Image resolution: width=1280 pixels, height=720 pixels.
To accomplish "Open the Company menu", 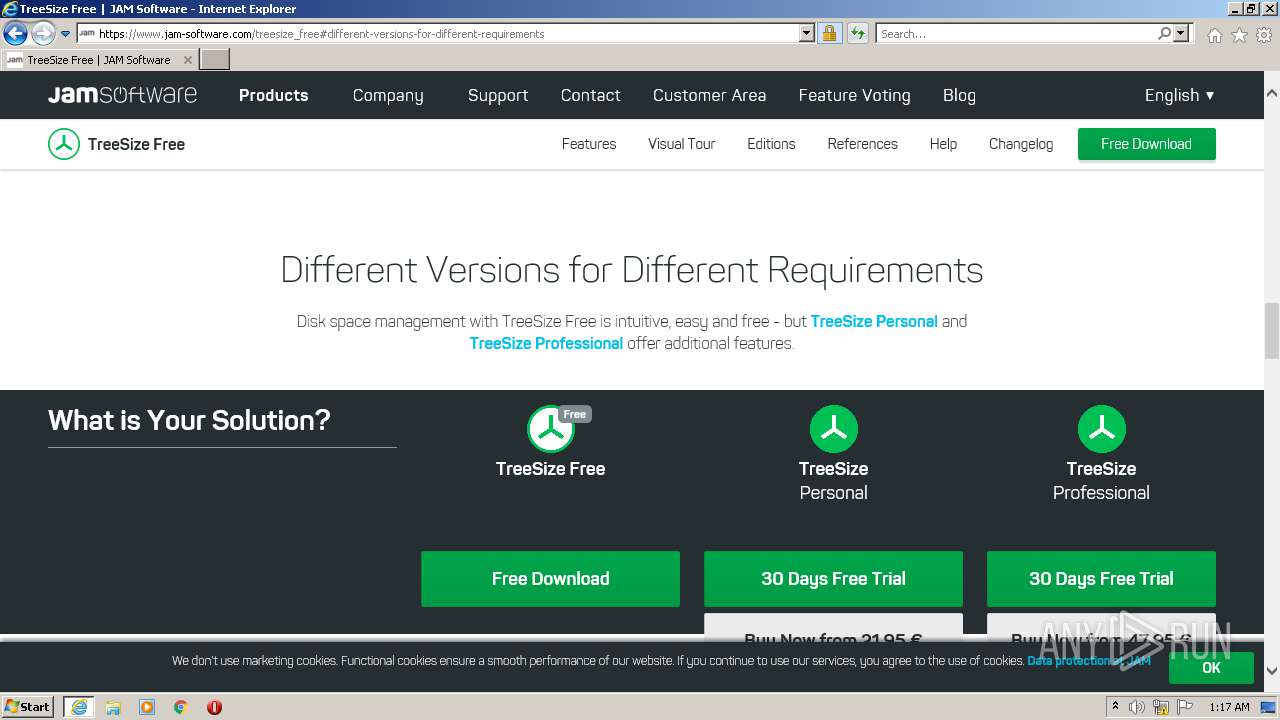I will coord(388,95).
